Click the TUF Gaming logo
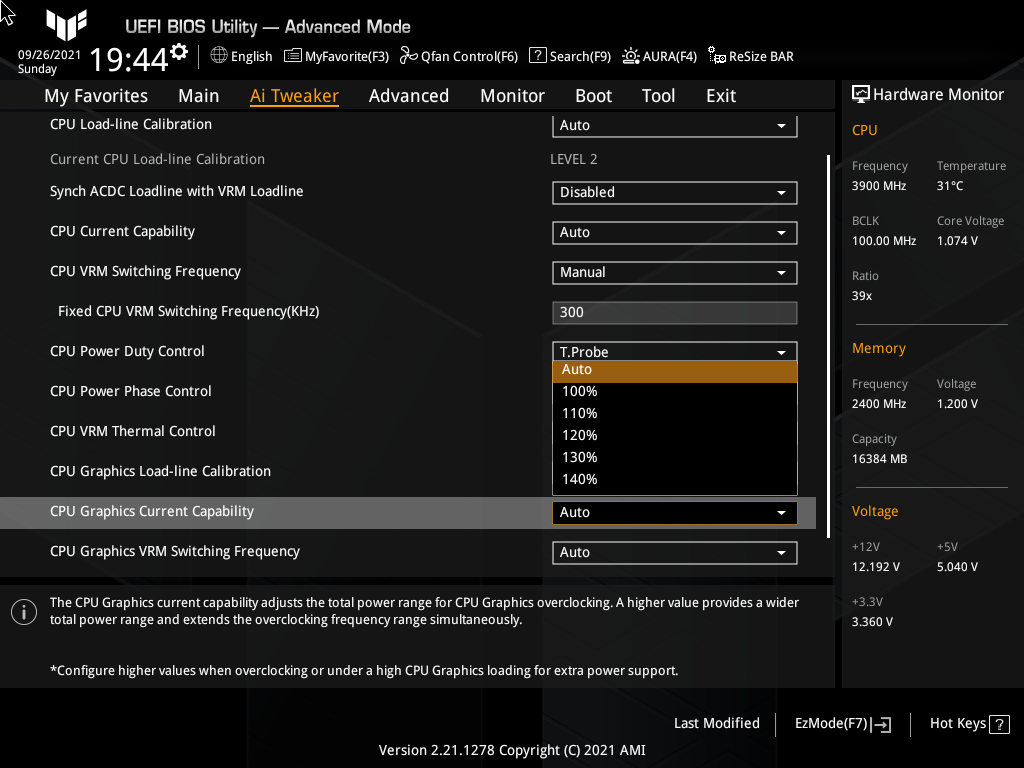This screenshot has height=768, width=1024. 66,27
